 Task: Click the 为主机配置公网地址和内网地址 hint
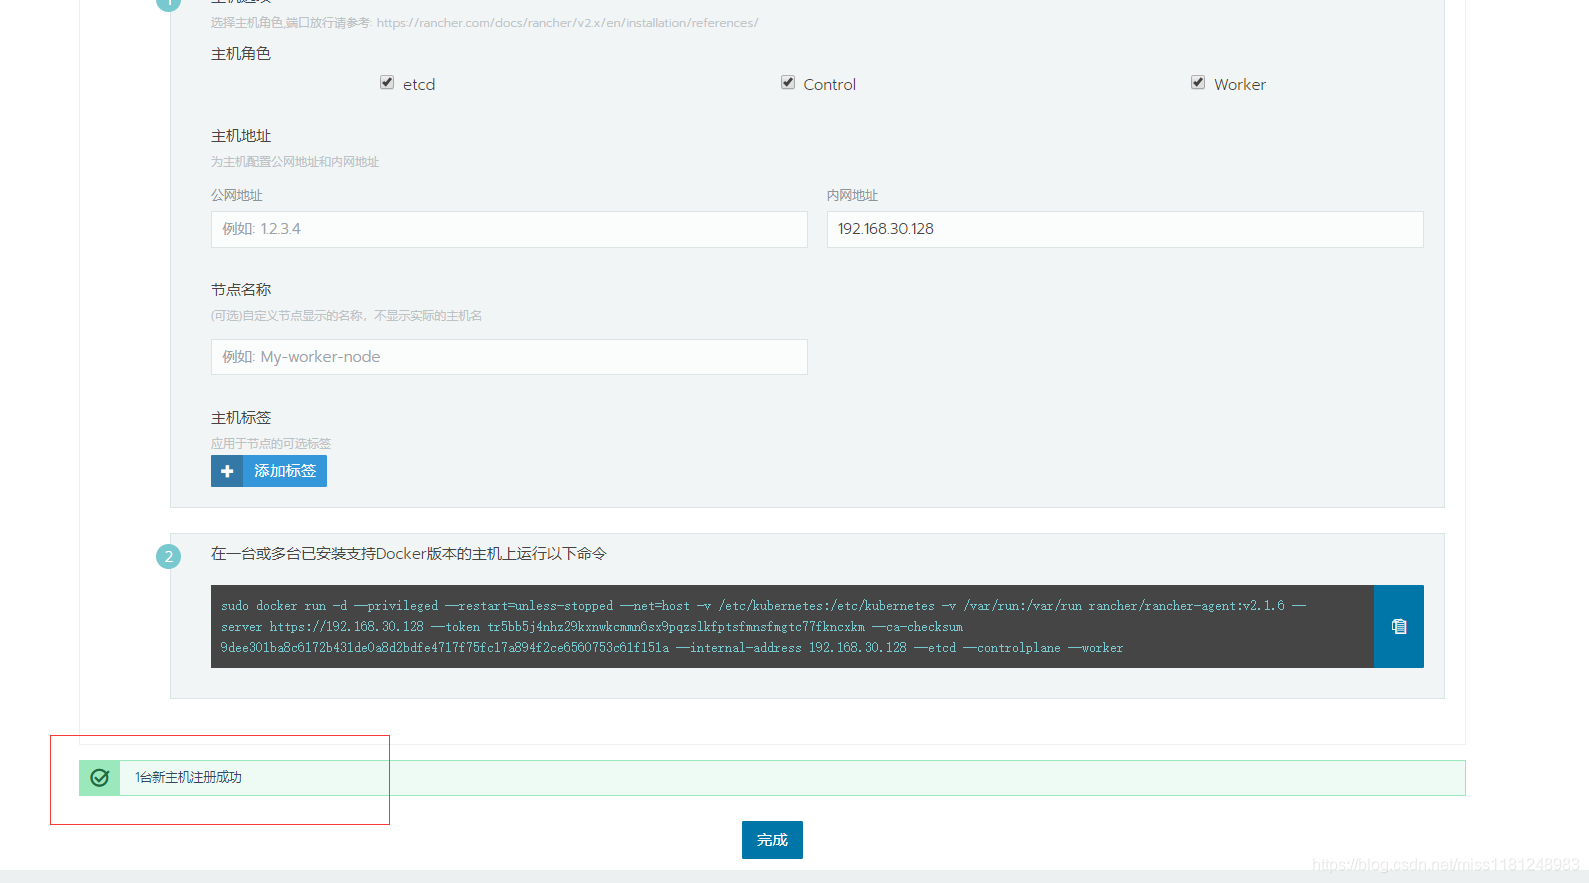pos(295,162)
